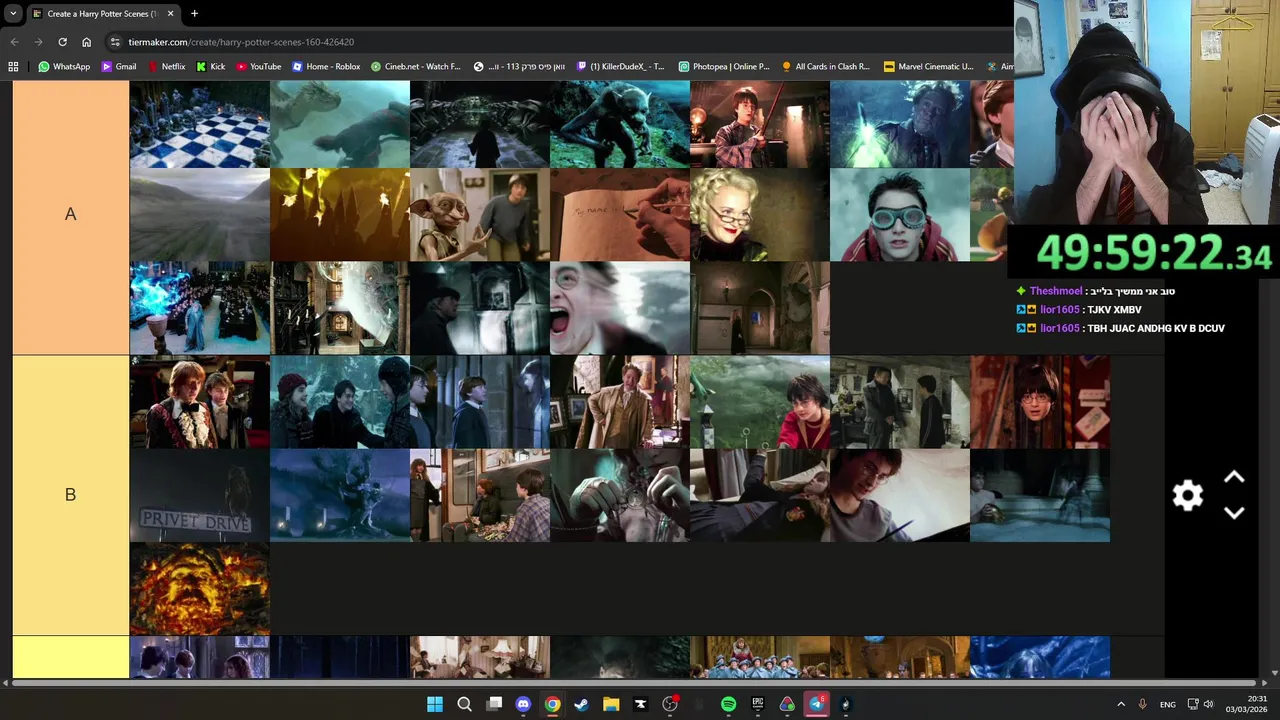Open Steam from the taskbar

(x=581, y=704)
